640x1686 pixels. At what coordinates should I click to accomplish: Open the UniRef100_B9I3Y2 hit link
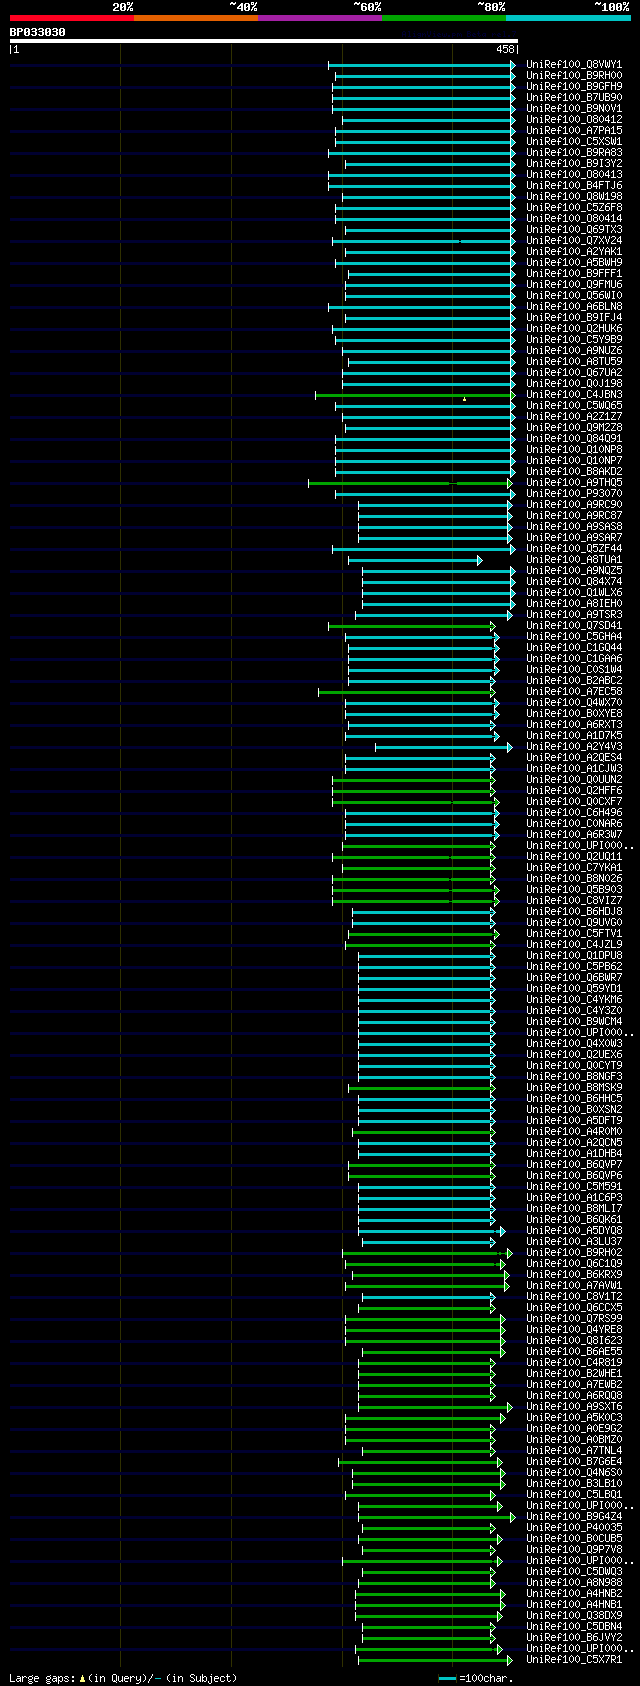pos(574,164)
